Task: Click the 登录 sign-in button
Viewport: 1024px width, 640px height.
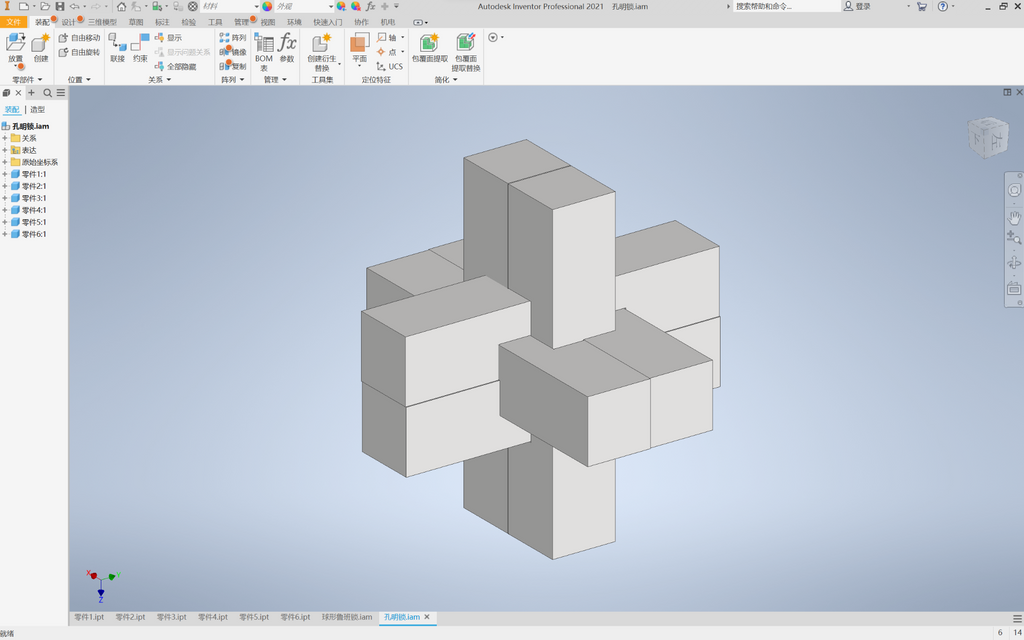Action: (857, 7)
